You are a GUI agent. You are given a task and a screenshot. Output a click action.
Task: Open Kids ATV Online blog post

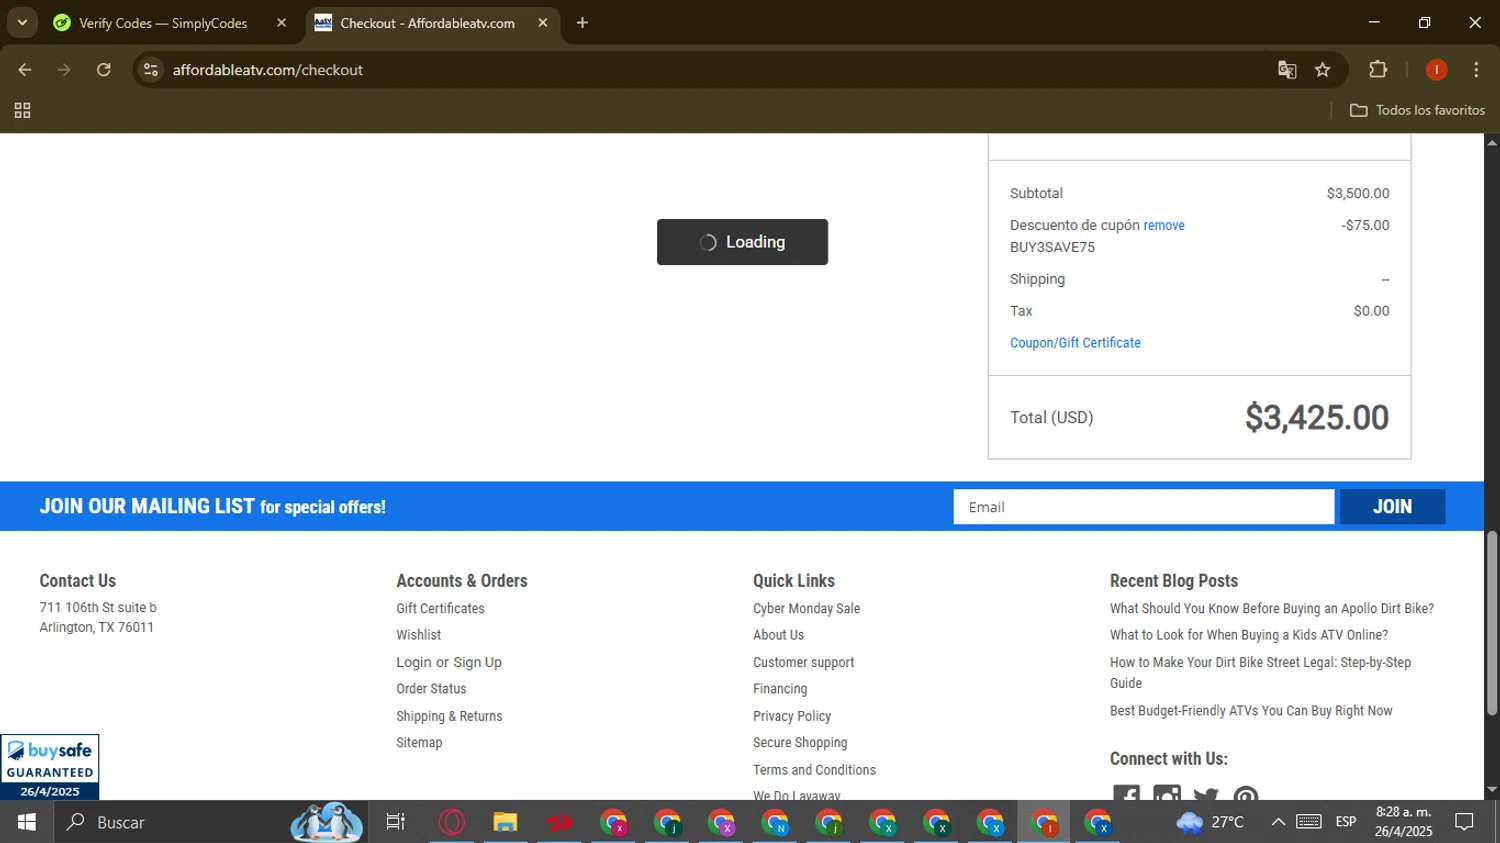(x=1248, y=635)
